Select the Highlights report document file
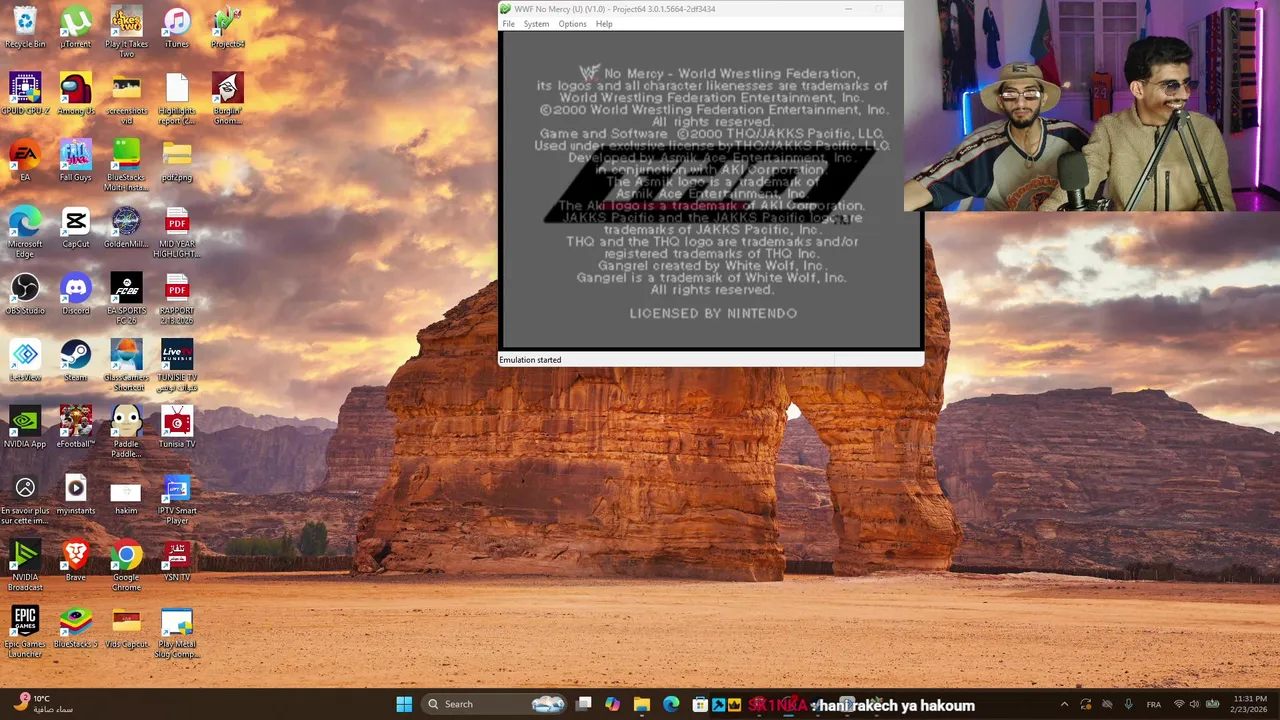Image resolution: width=1280 pixels, height=720 pixels. [x=177, y=98]
